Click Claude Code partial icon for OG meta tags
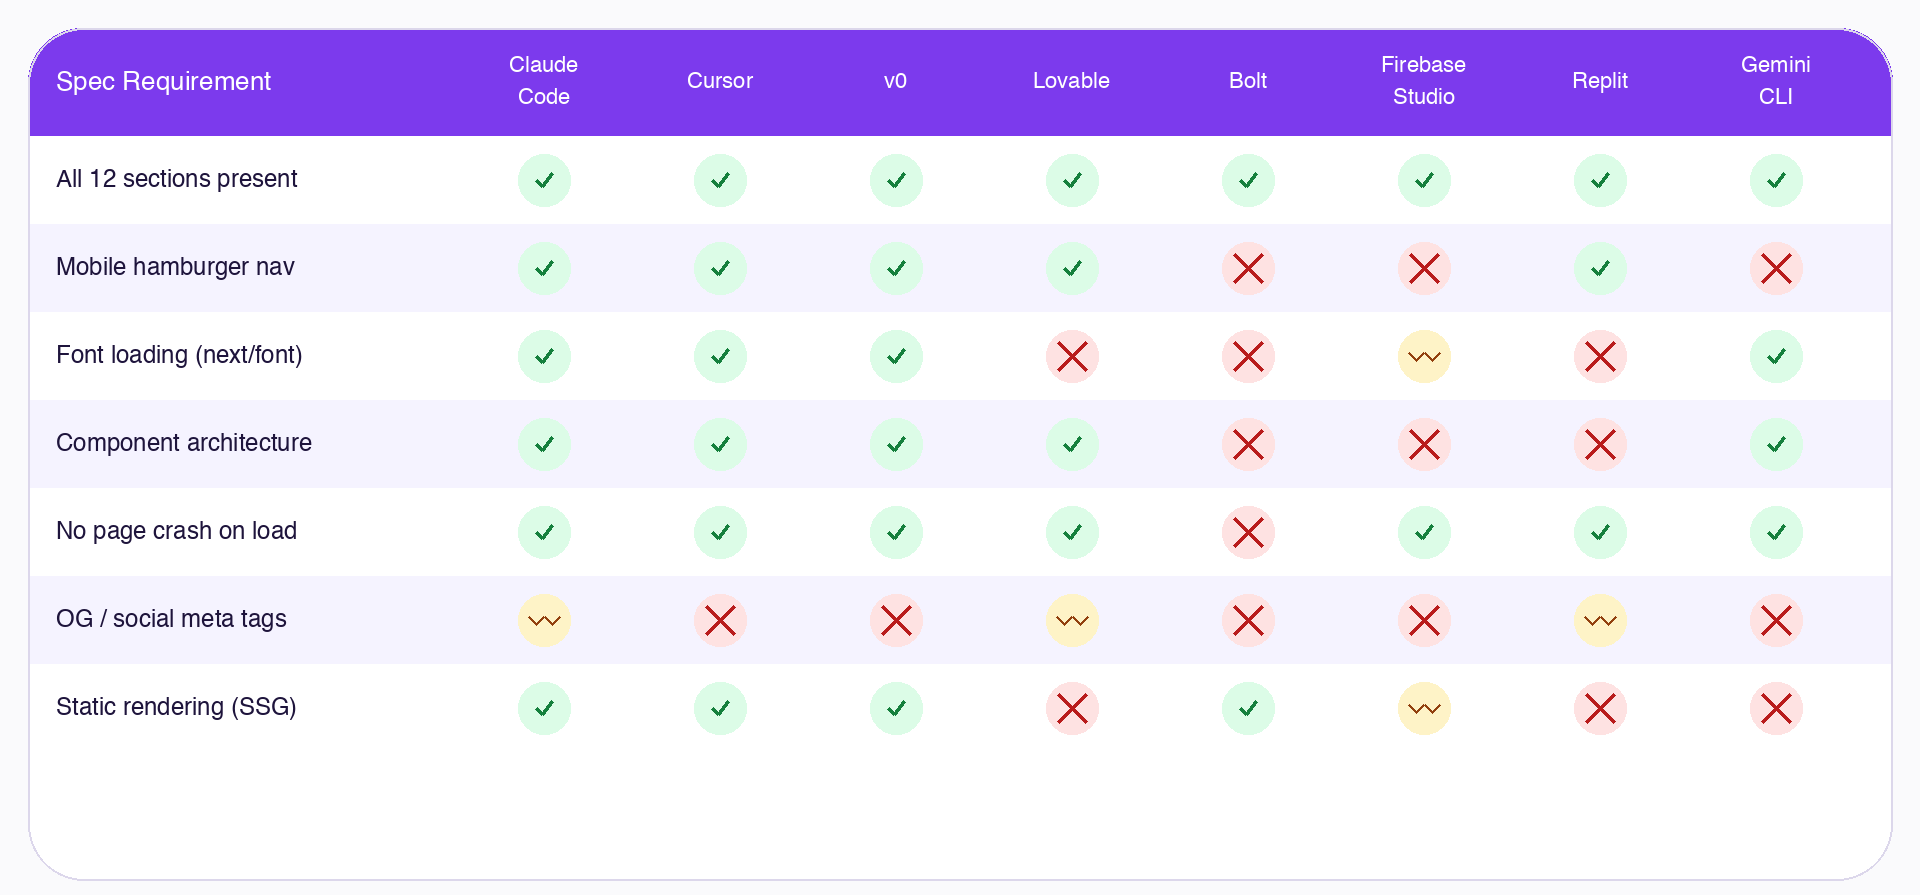1920x895 pixels. pyautogui.click(x=544, y=620)
